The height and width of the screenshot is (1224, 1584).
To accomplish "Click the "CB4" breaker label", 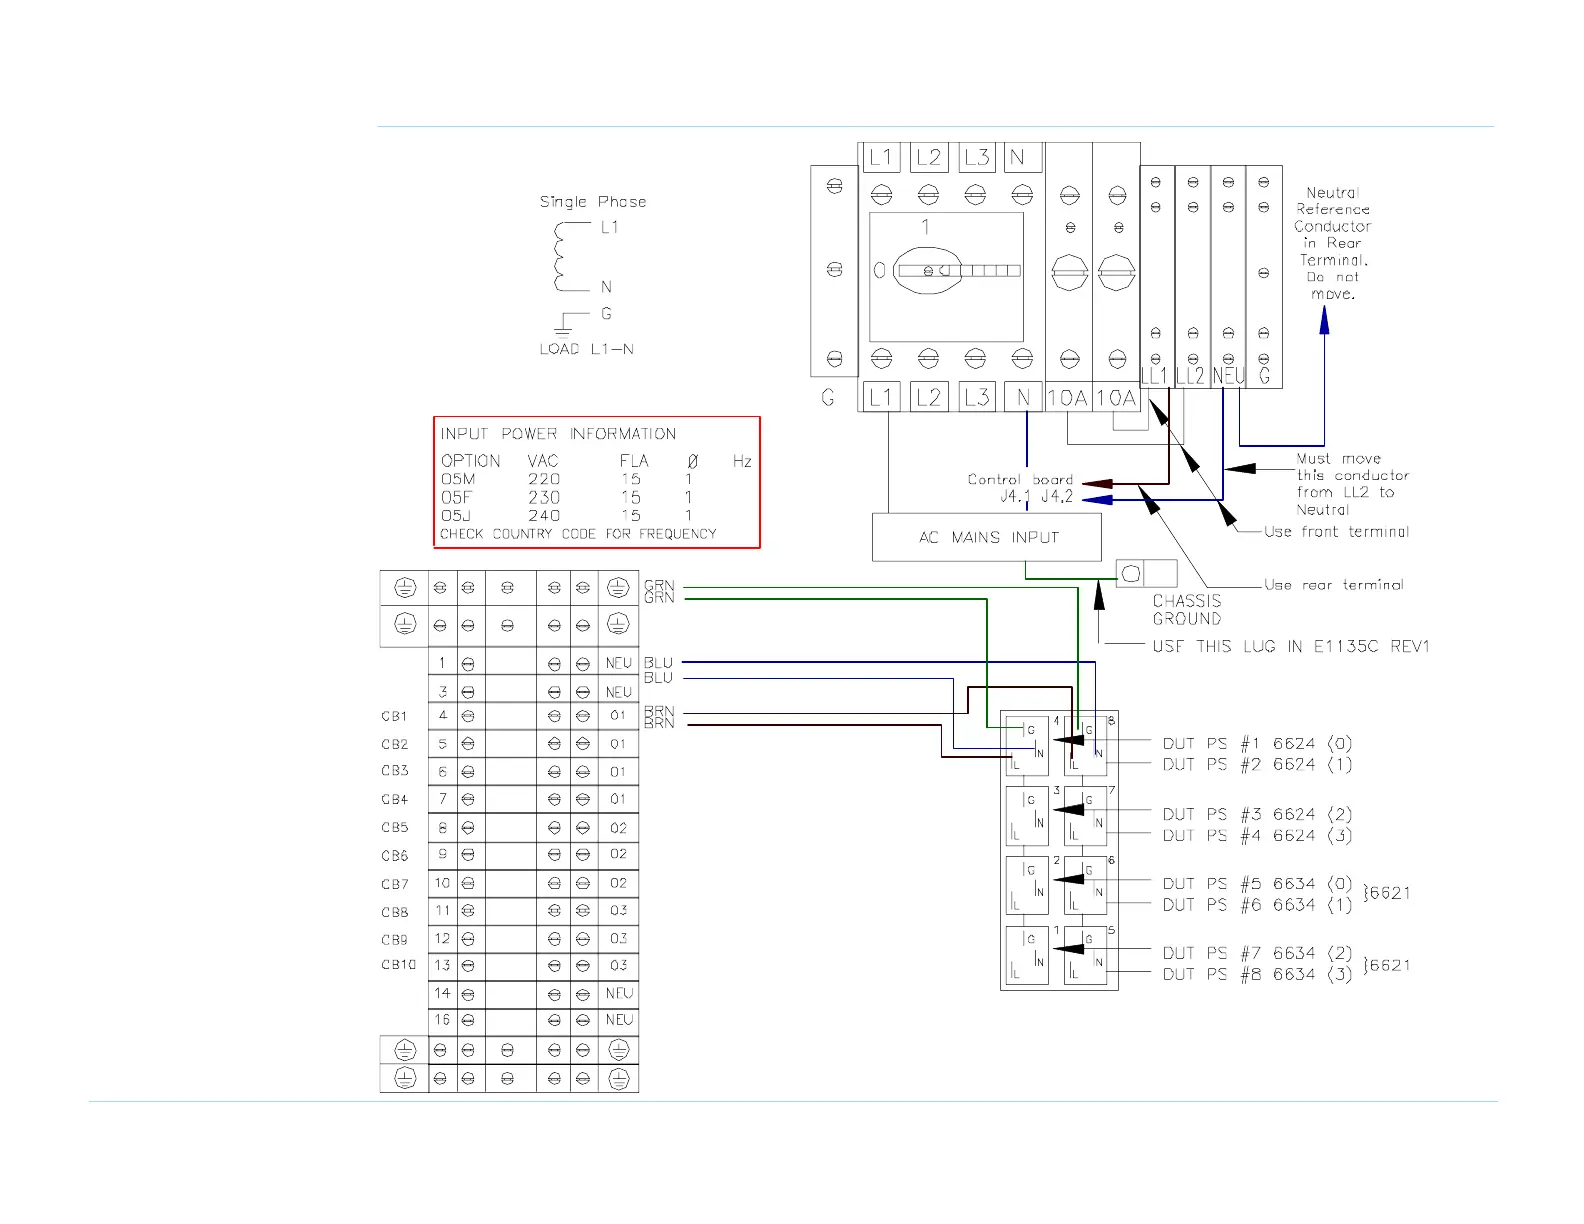I will pyautogui.click(x=394, y=799).
